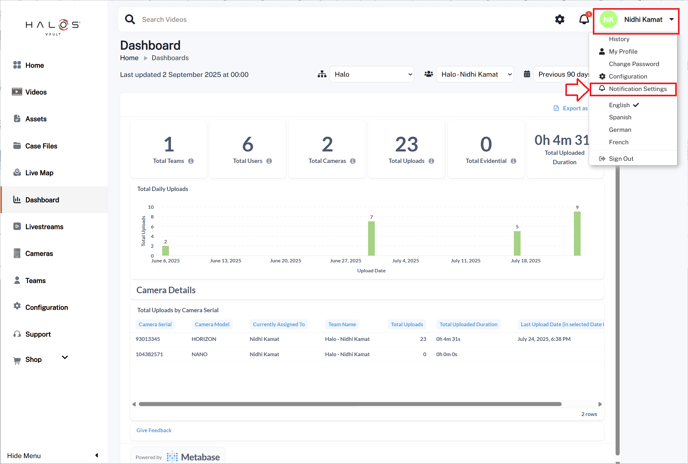This screenshot has width=688, height=464.
Task: Open the settings gear icon in top bar
Action: tap(560, 19)
